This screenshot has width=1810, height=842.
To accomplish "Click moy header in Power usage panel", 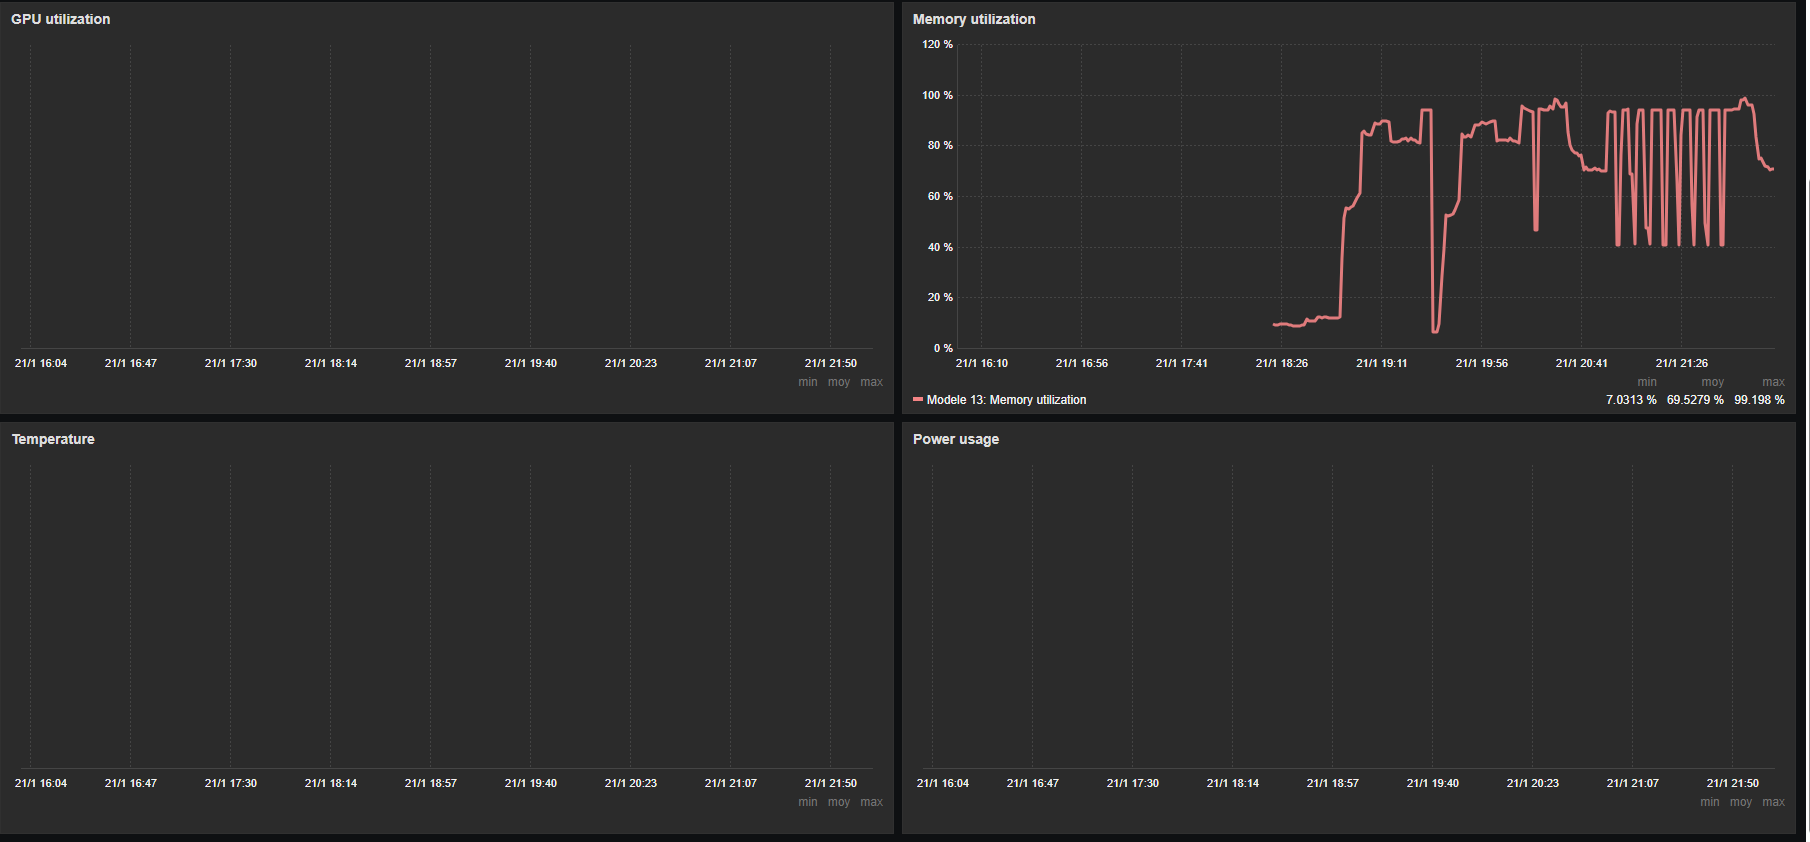I will coord(1741,802).
